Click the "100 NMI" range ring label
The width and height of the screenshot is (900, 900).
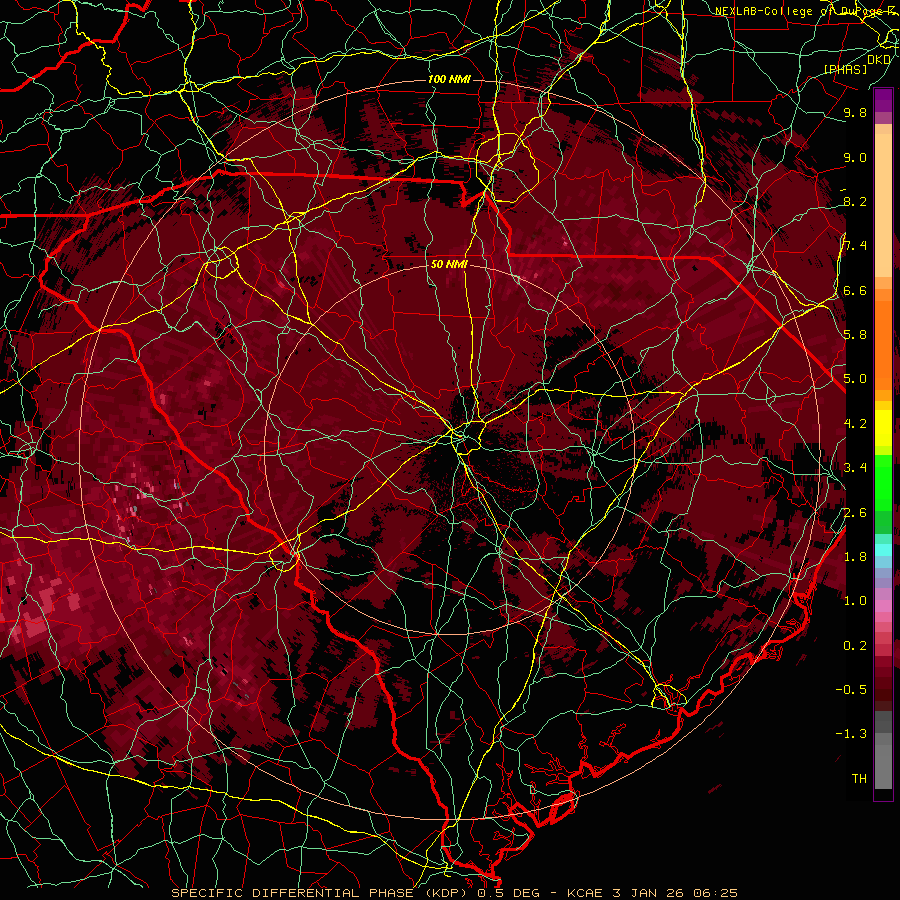449,79
